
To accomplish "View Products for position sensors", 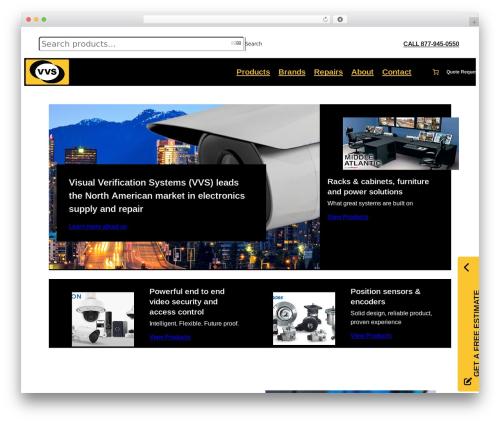I will (x=371, y=336).
